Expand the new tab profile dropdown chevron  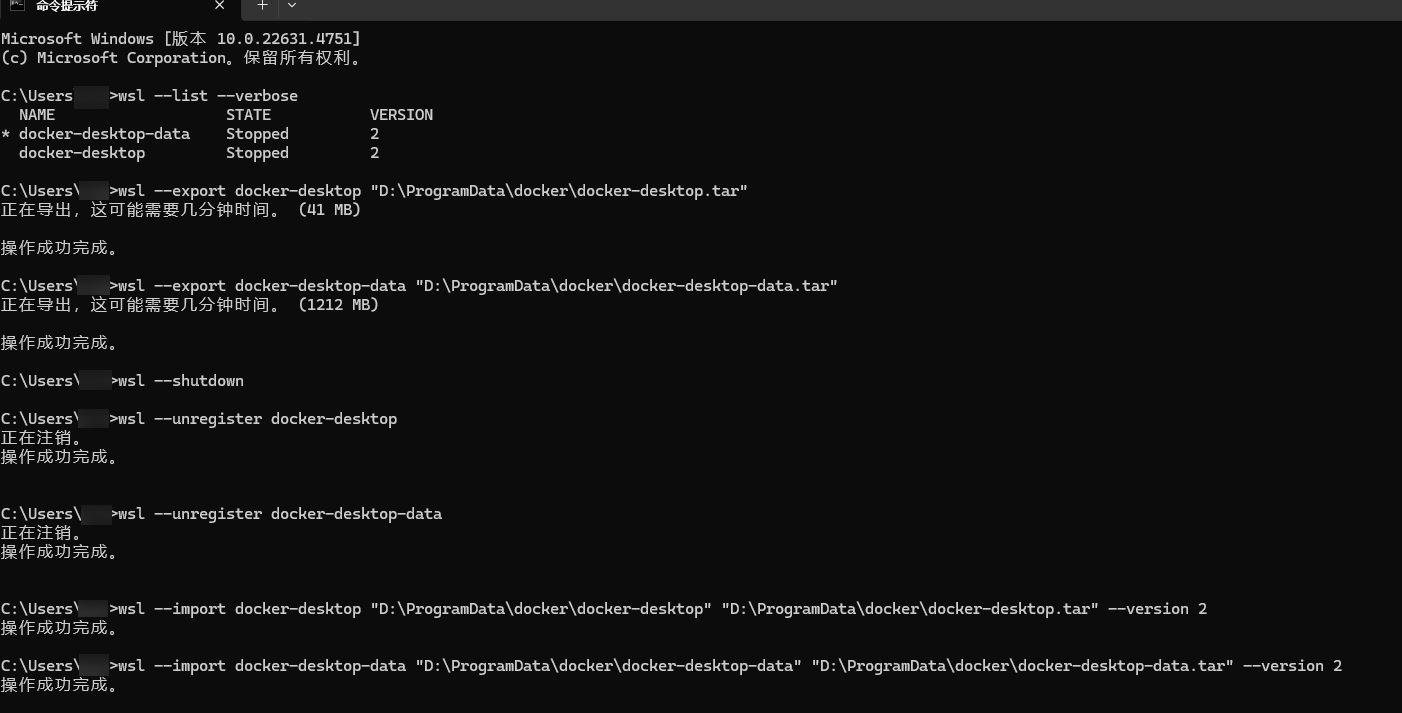click(292, 5)
